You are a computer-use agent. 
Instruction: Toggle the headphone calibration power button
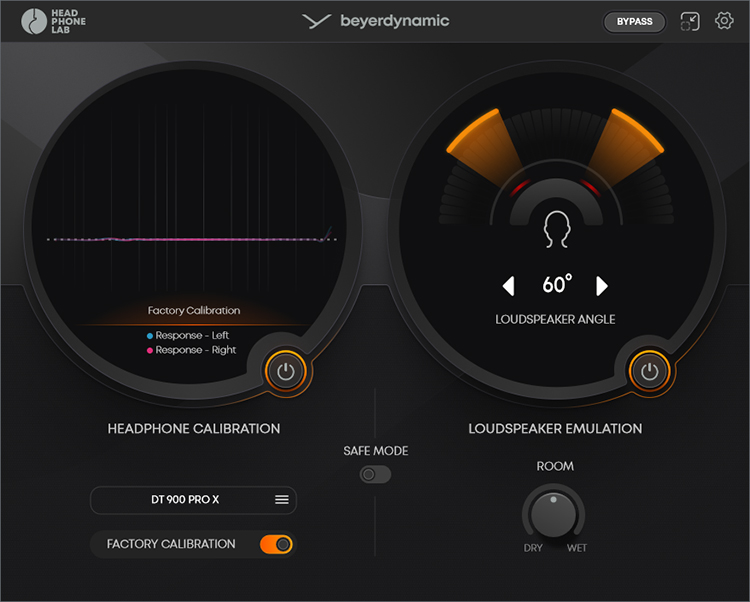pos(287,372)
